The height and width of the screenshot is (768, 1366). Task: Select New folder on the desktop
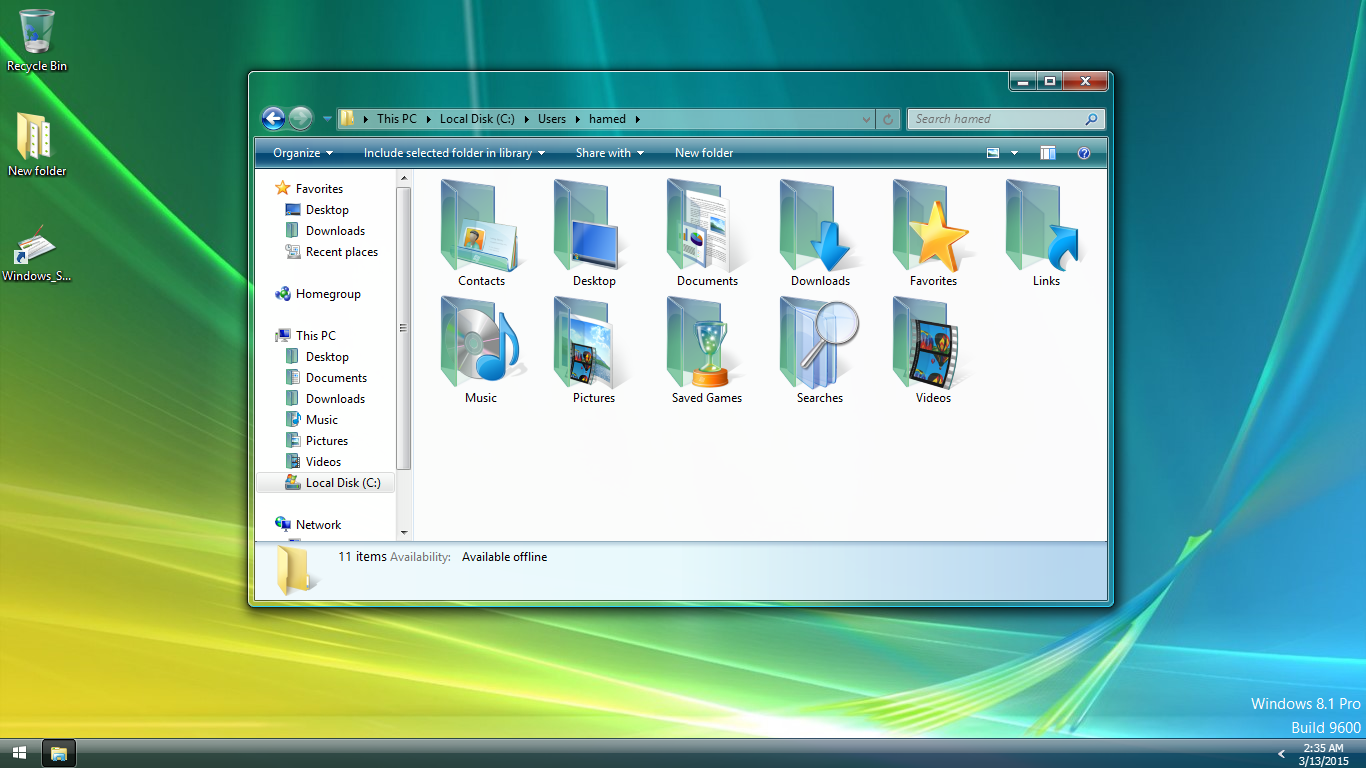(x=37, y=144)
